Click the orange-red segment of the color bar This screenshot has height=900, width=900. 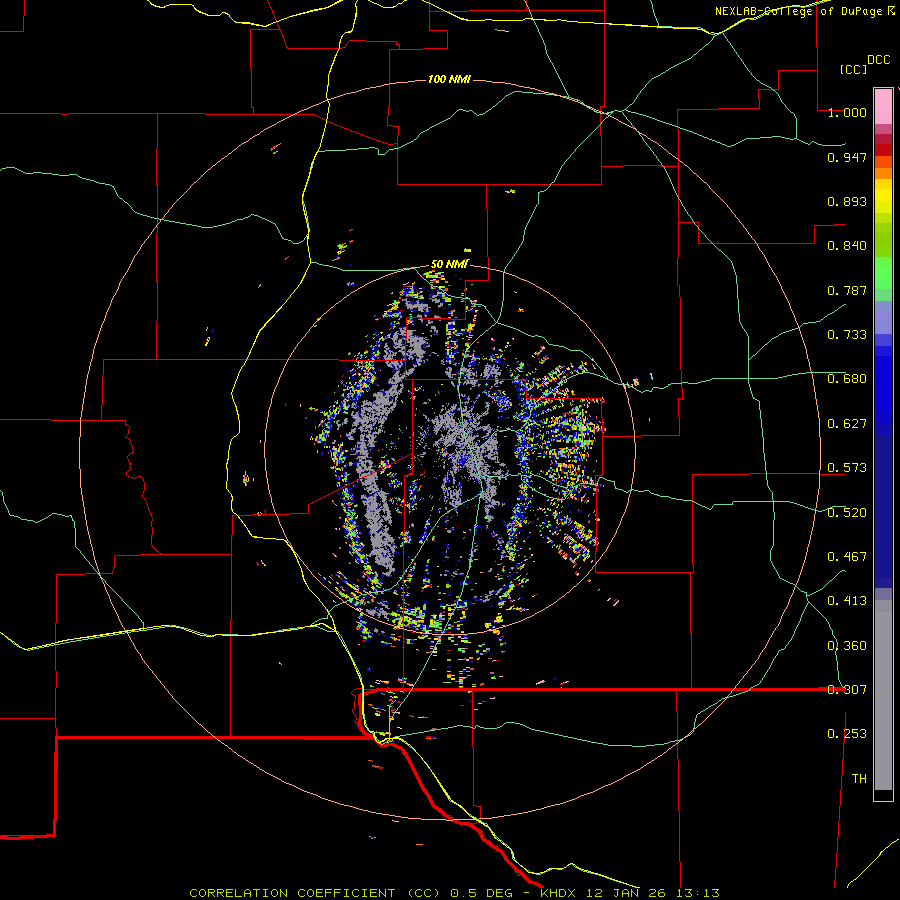pos(883,162)
